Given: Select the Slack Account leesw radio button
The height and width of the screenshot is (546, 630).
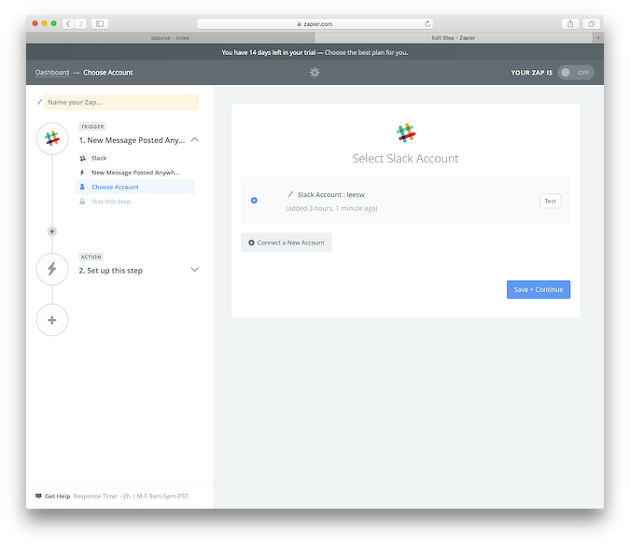Looking at the screenshot, I should [x=254, y=200].
